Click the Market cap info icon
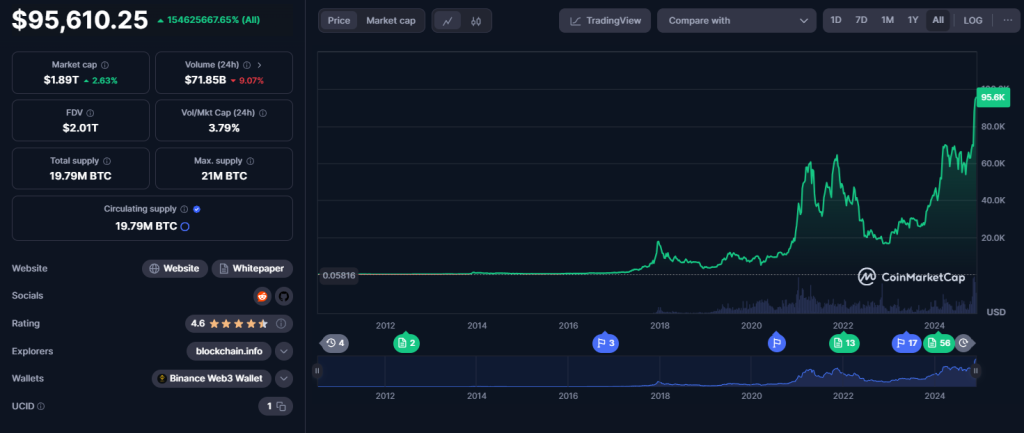This screenshot has height=433, width=1024. pos(105,65)
